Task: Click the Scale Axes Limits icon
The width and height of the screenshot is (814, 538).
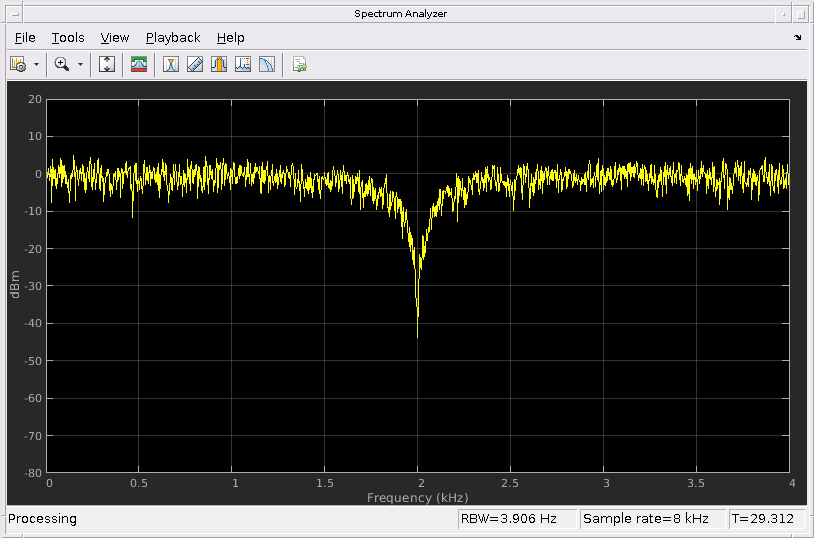Action: [108, 64]
